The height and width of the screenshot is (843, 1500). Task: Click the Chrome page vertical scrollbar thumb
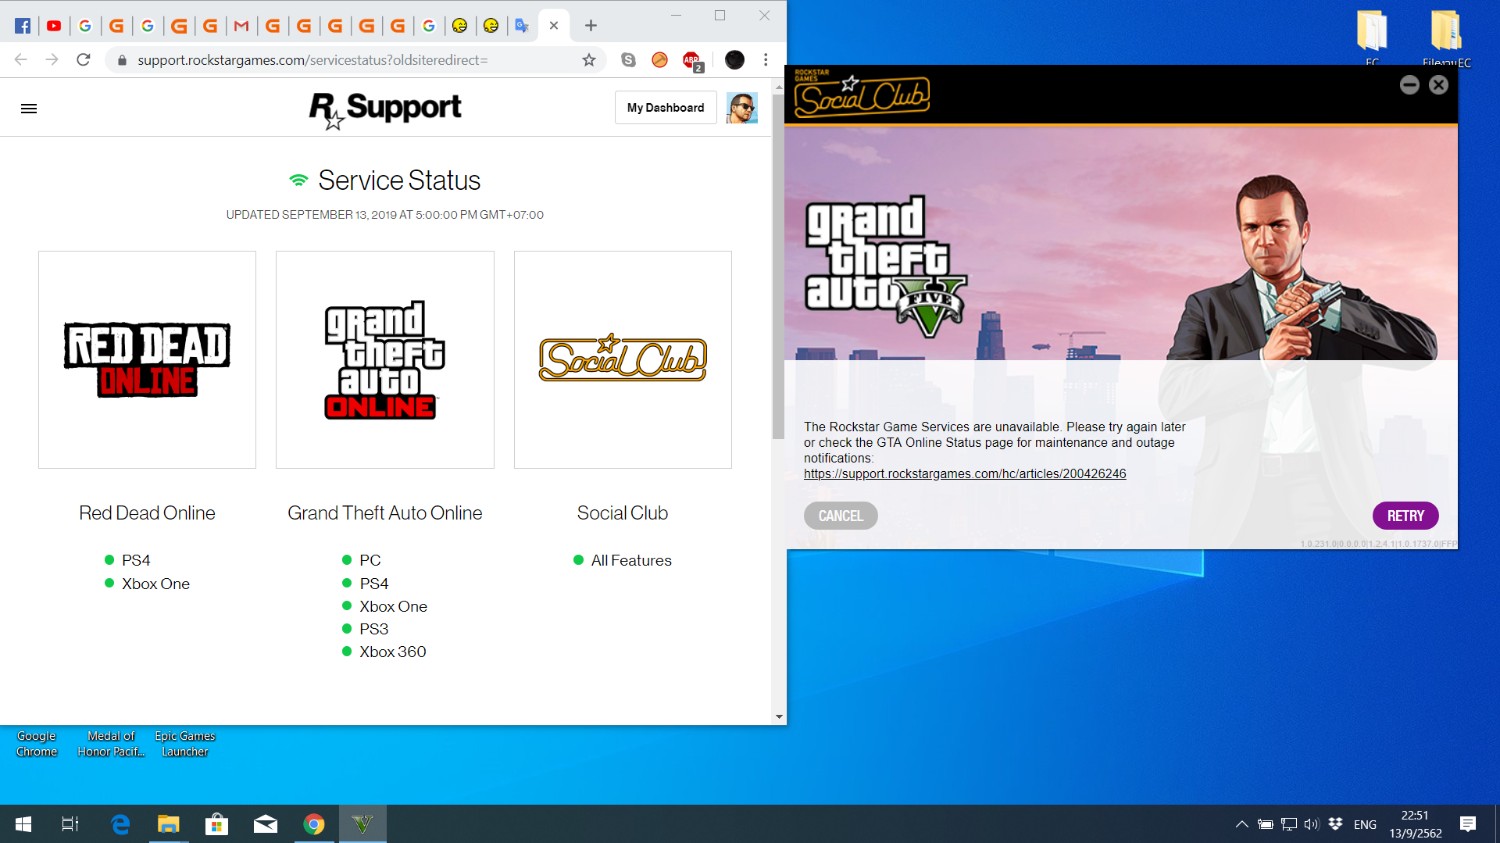(x=778, y=267)
